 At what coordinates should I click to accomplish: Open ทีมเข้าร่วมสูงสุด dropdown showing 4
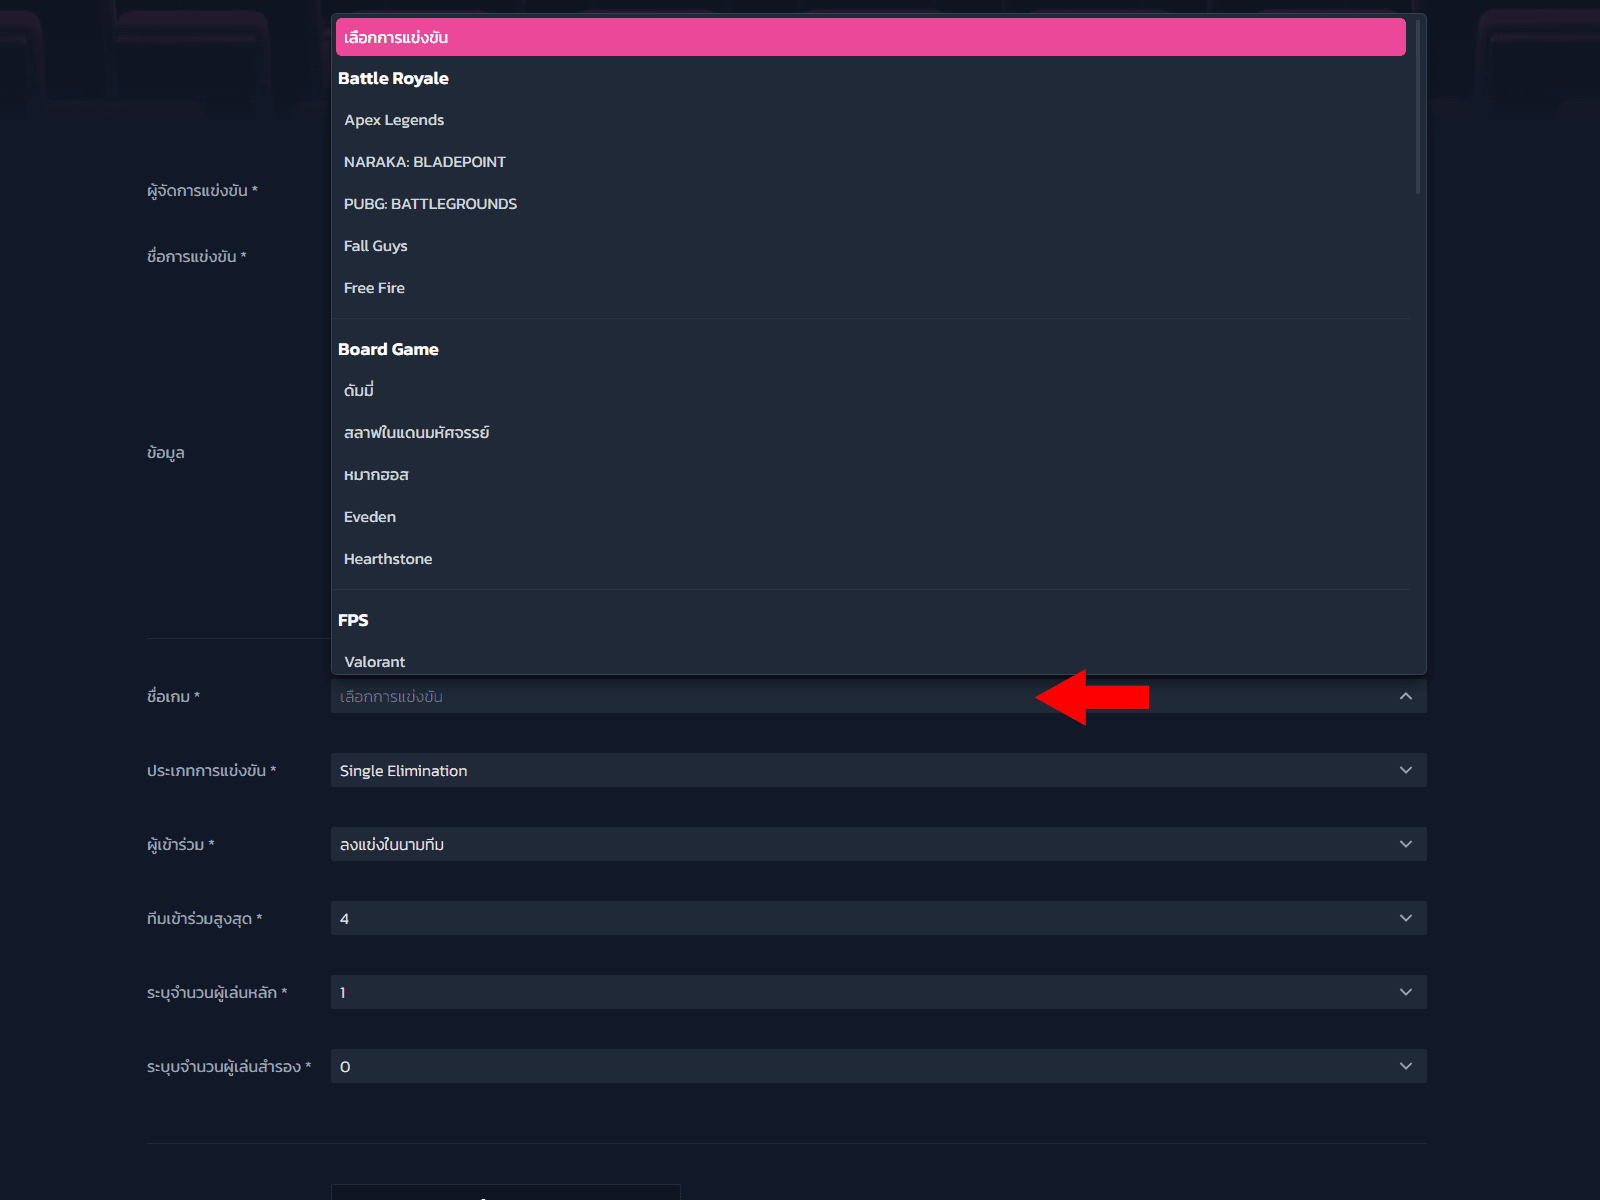(x=878, y=918)
